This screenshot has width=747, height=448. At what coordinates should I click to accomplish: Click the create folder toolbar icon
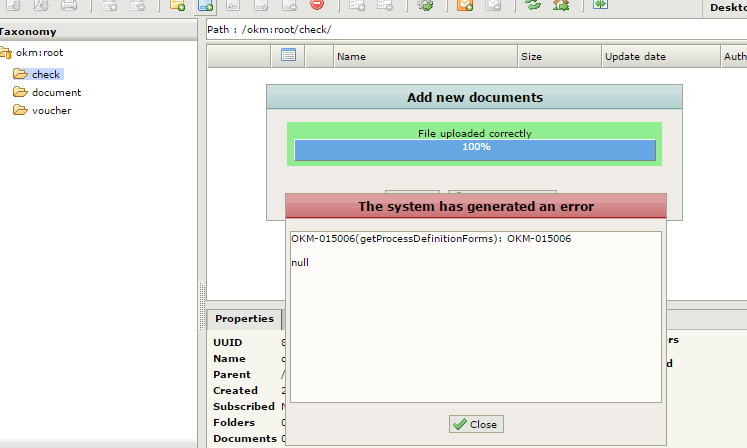[x=178, y=6]
